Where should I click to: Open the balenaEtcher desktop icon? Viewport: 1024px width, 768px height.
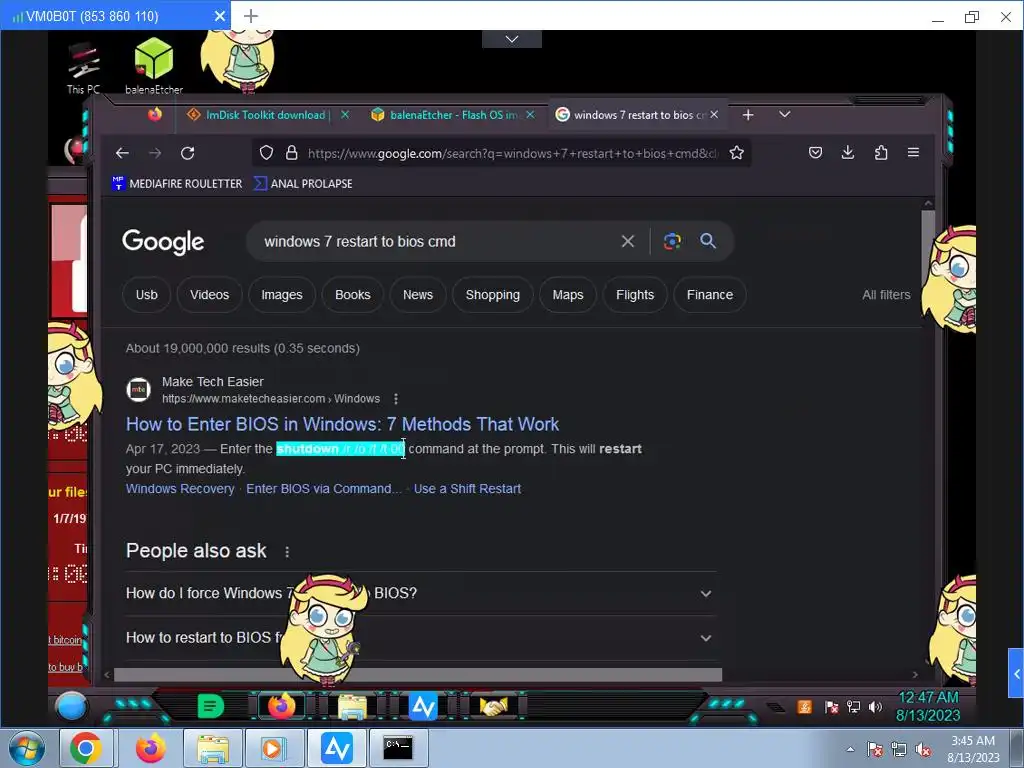point(153,65)
